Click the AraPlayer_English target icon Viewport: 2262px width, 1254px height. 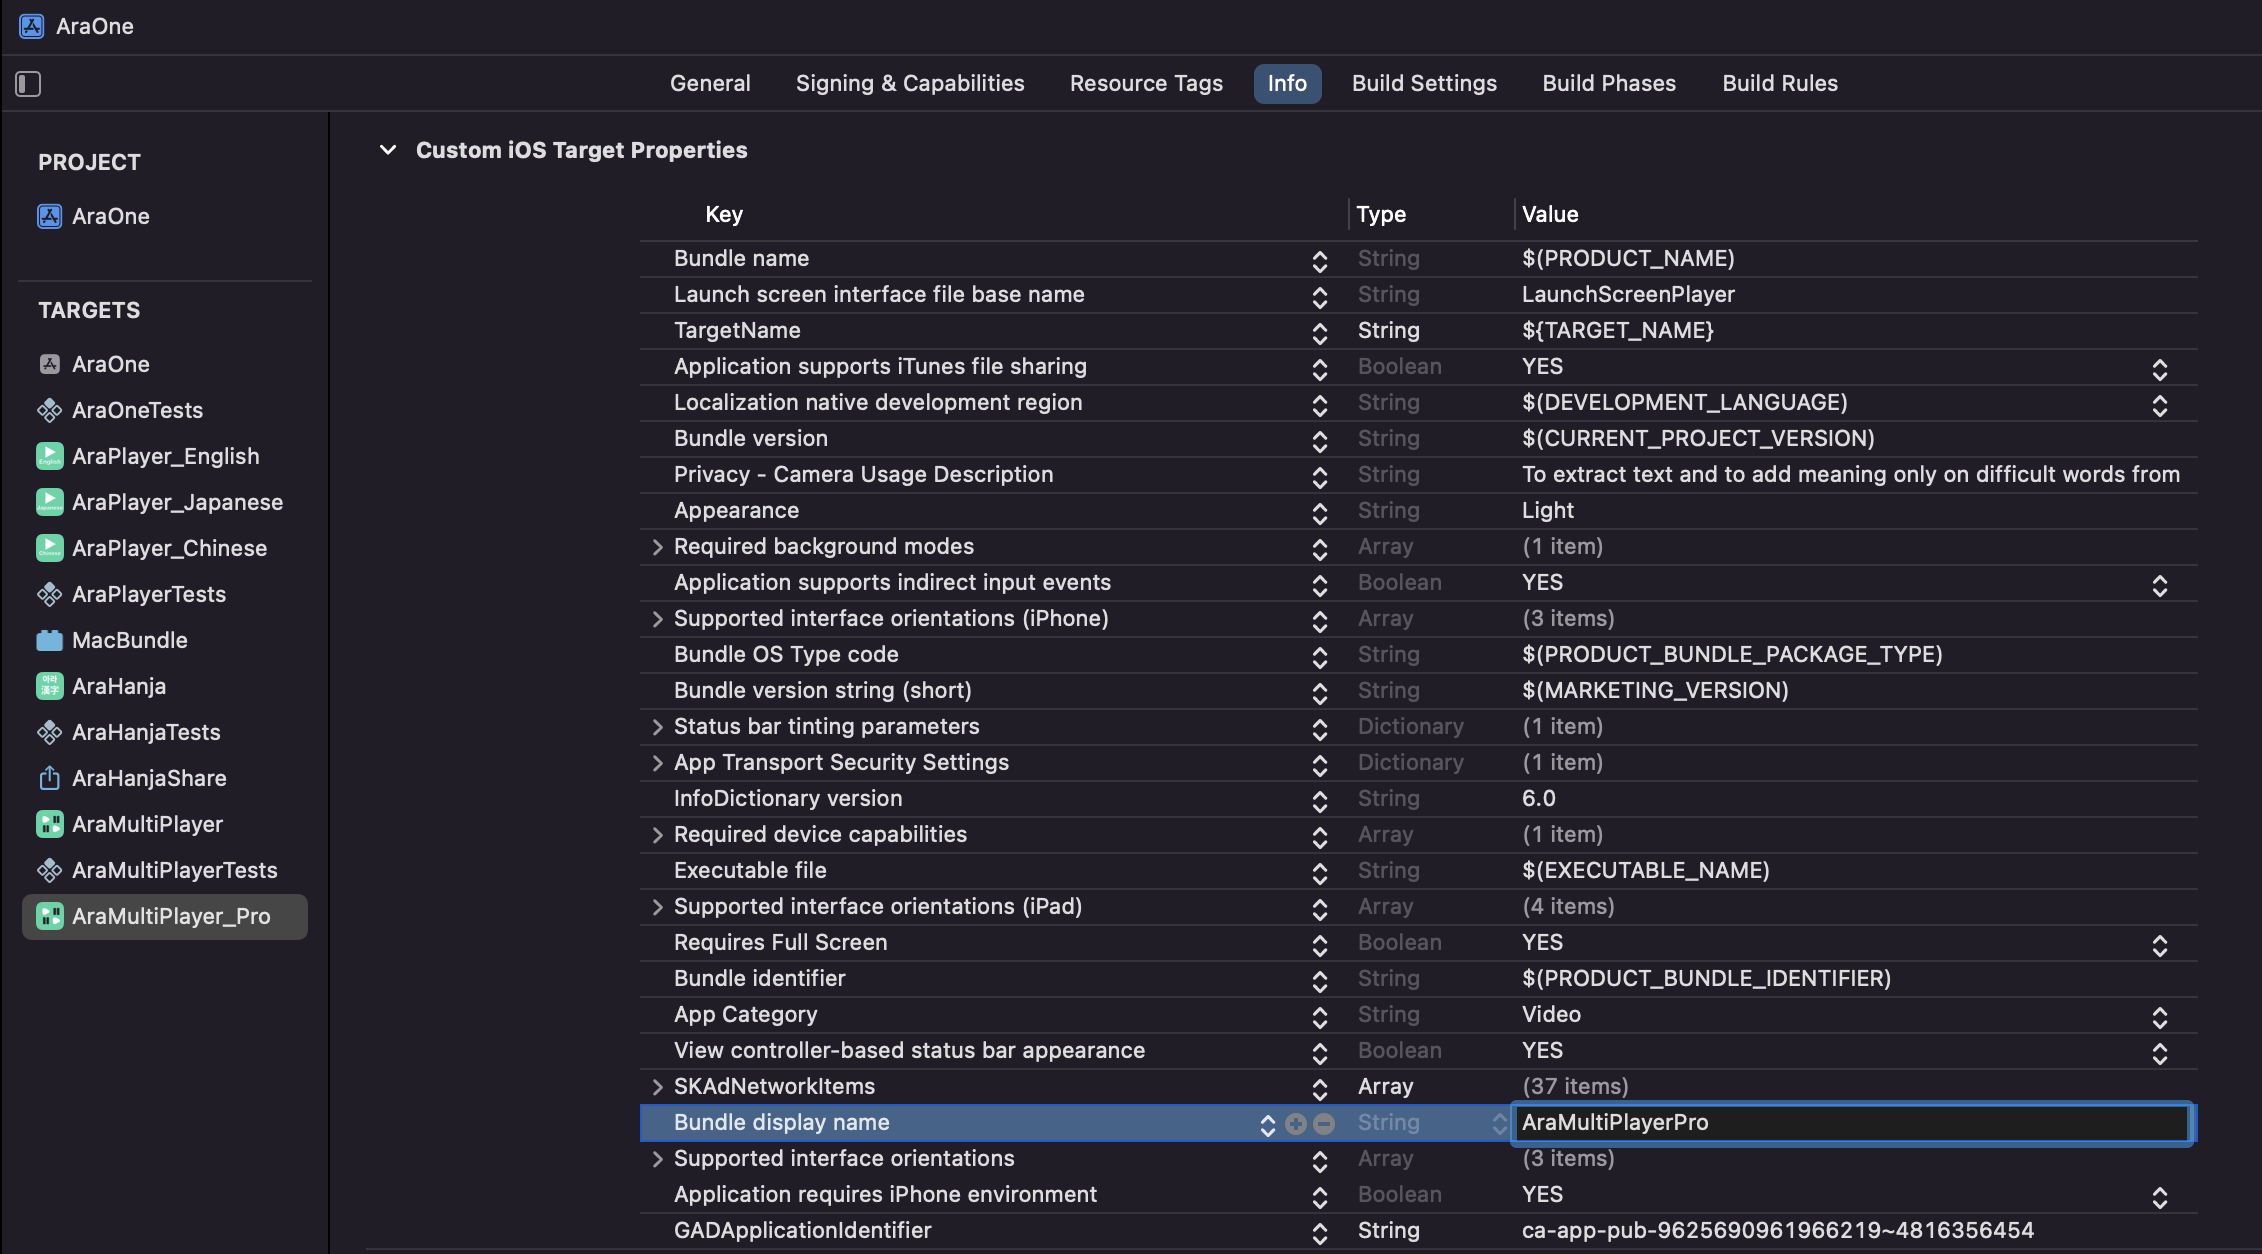click(x=49, y=456)
